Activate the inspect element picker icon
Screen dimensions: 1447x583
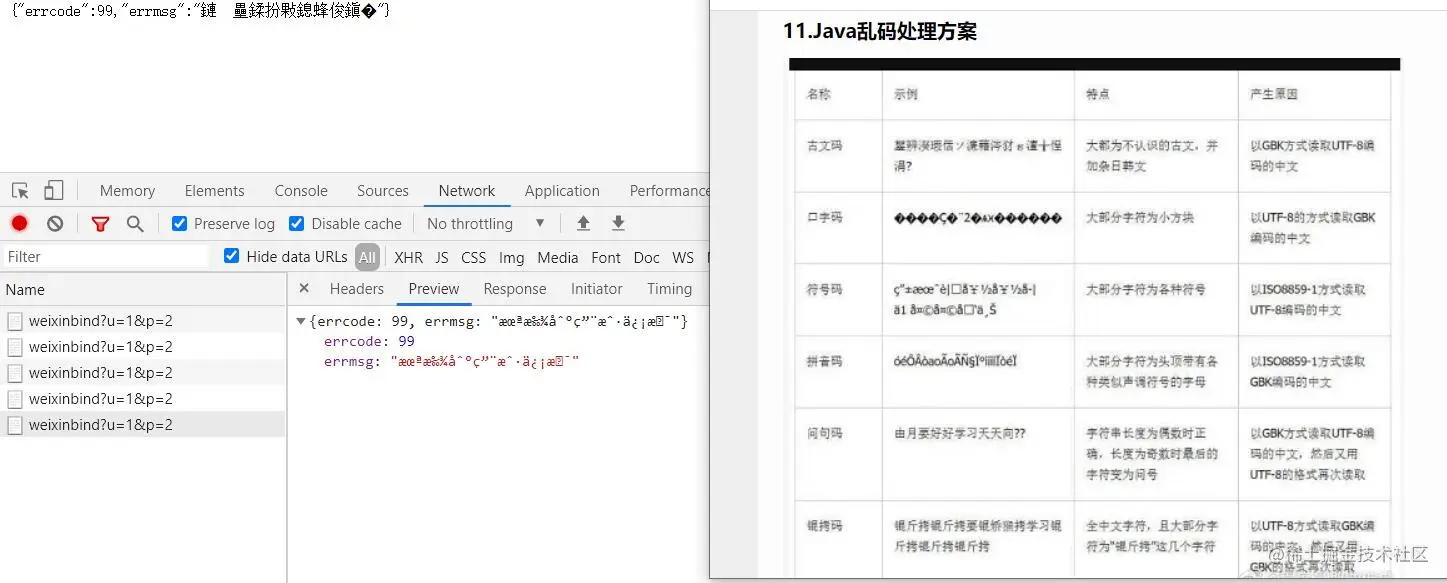(20, 190)
